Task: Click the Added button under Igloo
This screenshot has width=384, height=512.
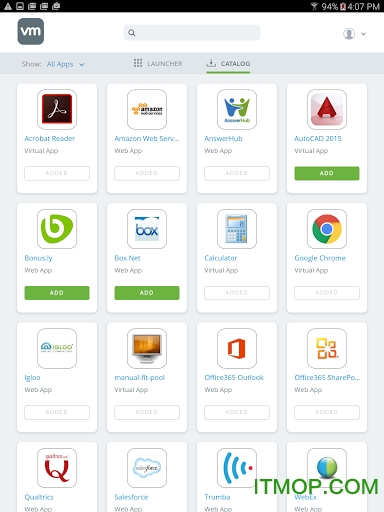Action: tap(57, 412)
